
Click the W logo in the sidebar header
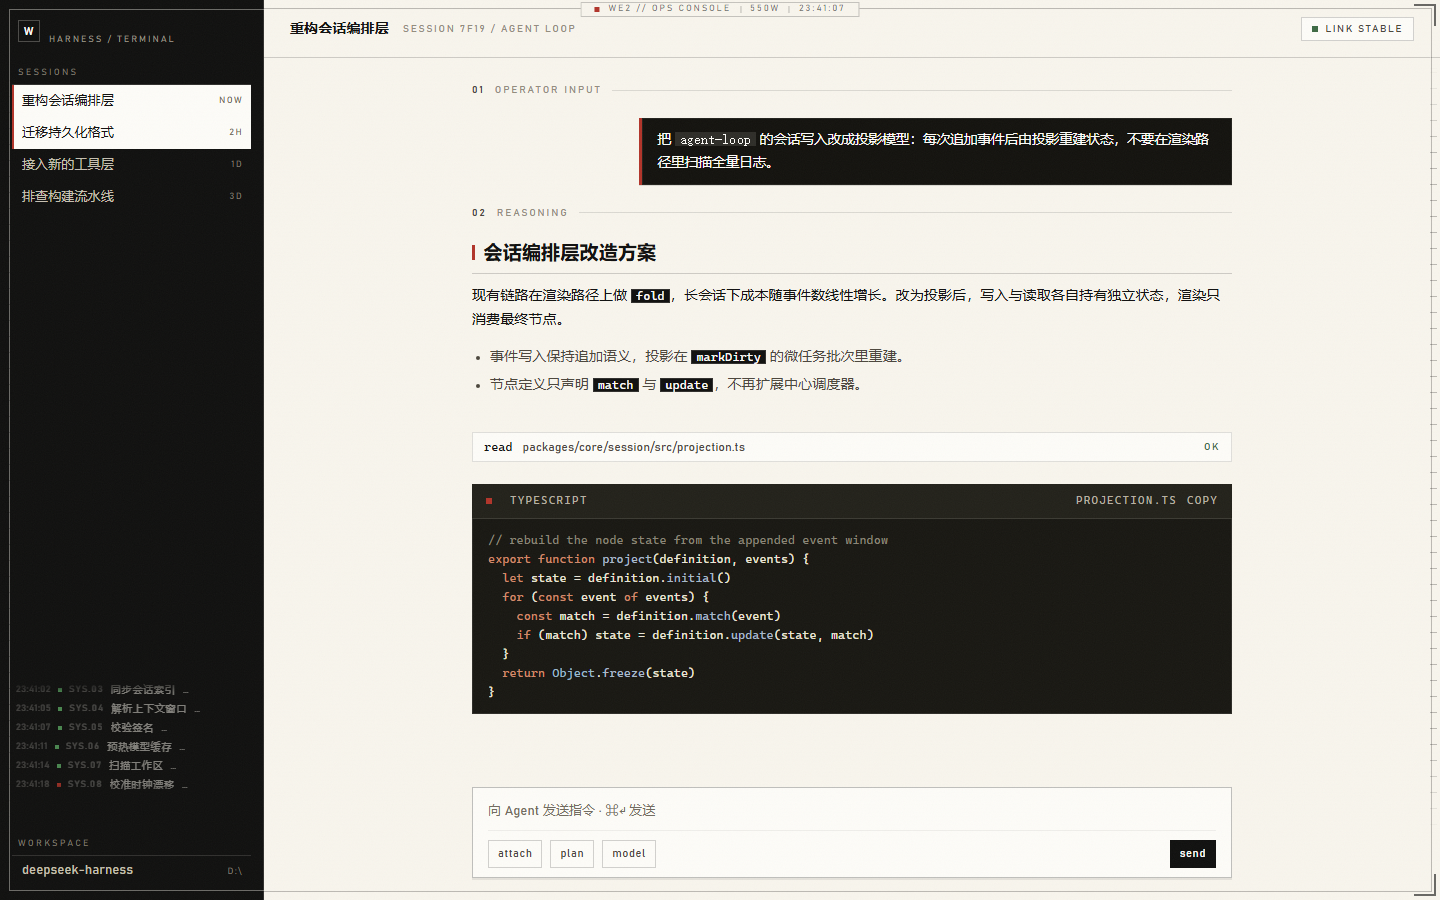coord(29,31)
